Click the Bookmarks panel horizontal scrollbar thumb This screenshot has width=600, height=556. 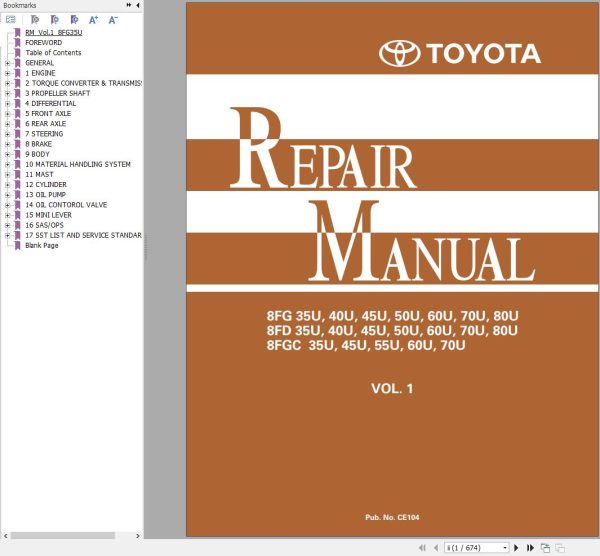pyautogui.click(x=63, y=536)
